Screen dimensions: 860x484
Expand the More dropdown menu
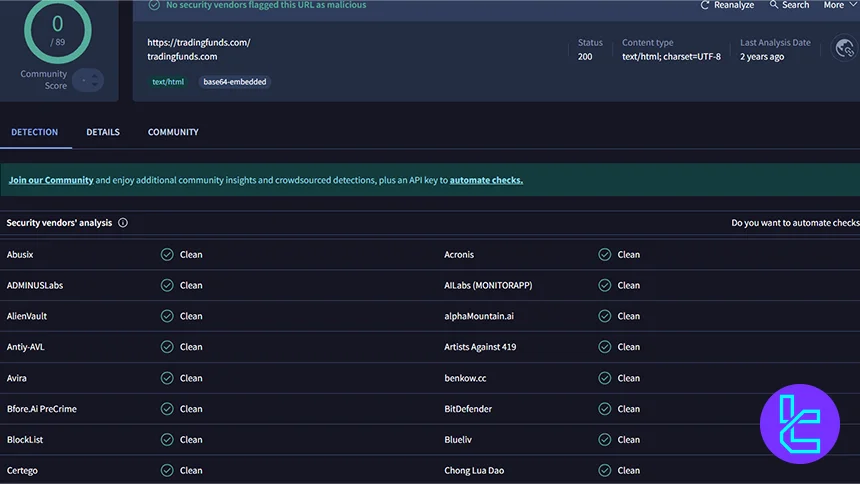pos(839,5)
